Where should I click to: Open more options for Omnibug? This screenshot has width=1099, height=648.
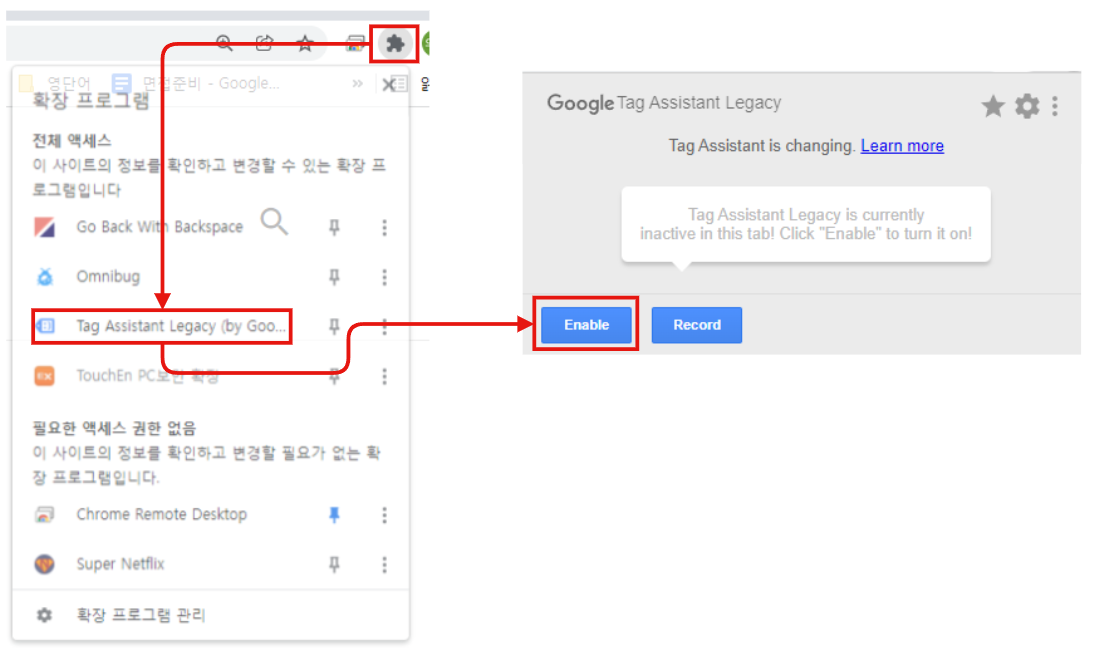pyautogui.click(x=384, y=277)
